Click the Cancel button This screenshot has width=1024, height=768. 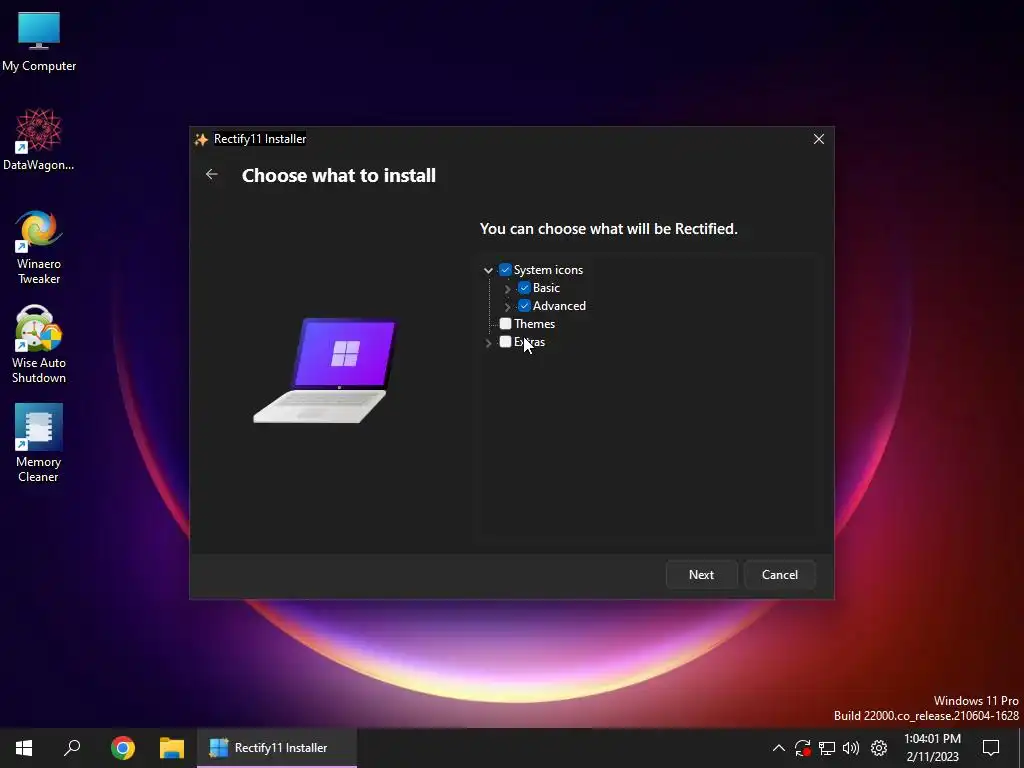[780, 575]
